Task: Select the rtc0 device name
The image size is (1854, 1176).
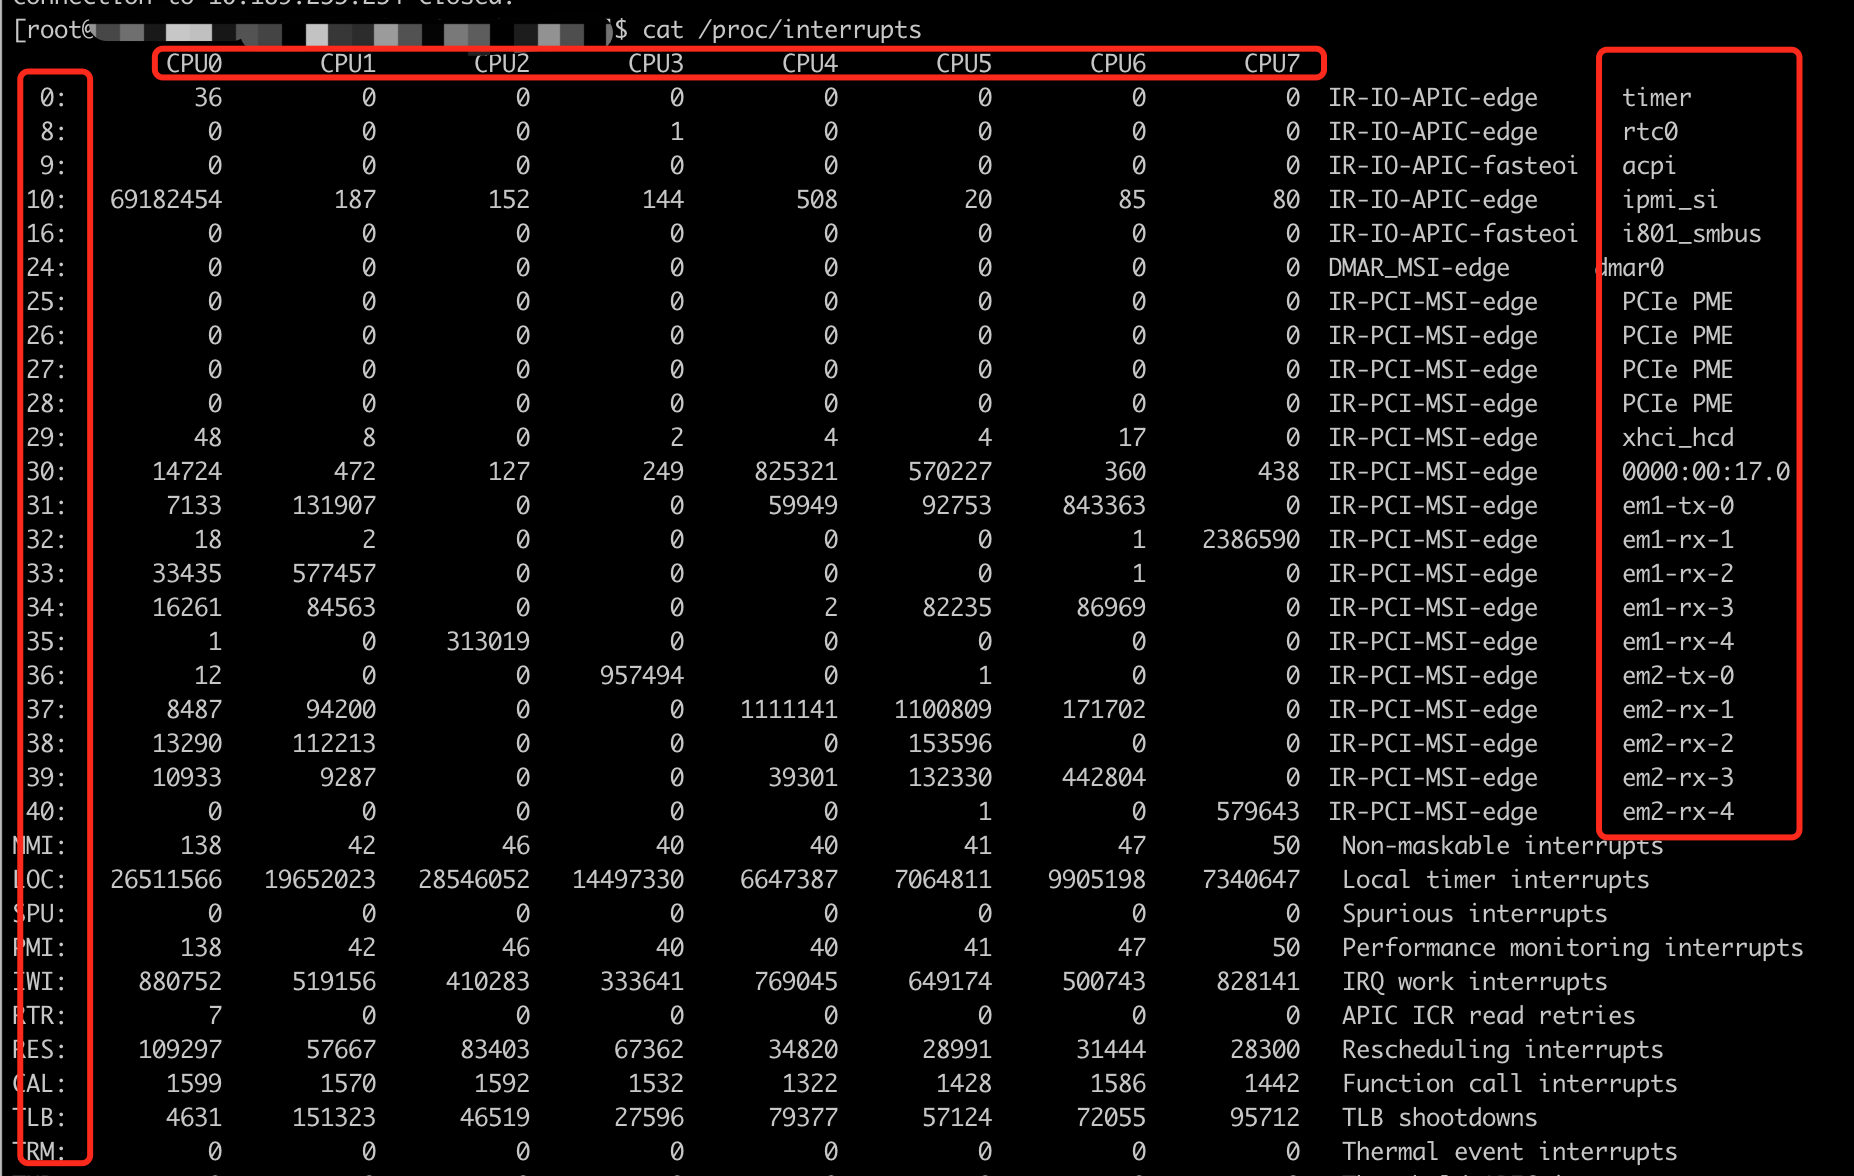Action: point(1651,131)
